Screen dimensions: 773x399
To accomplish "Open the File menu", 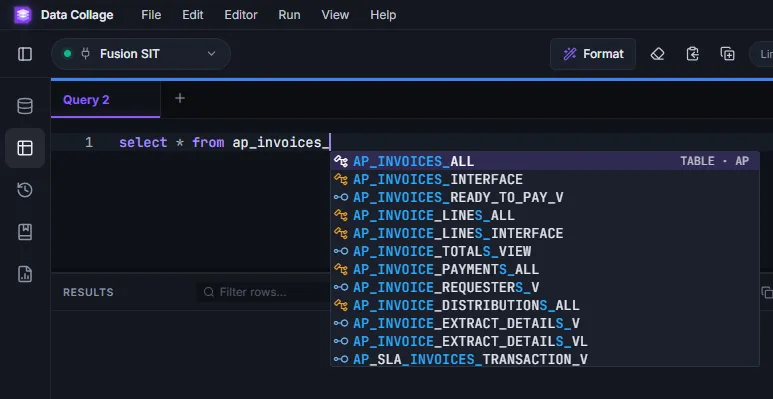I will pyautogui.click(x=151, y=15).
